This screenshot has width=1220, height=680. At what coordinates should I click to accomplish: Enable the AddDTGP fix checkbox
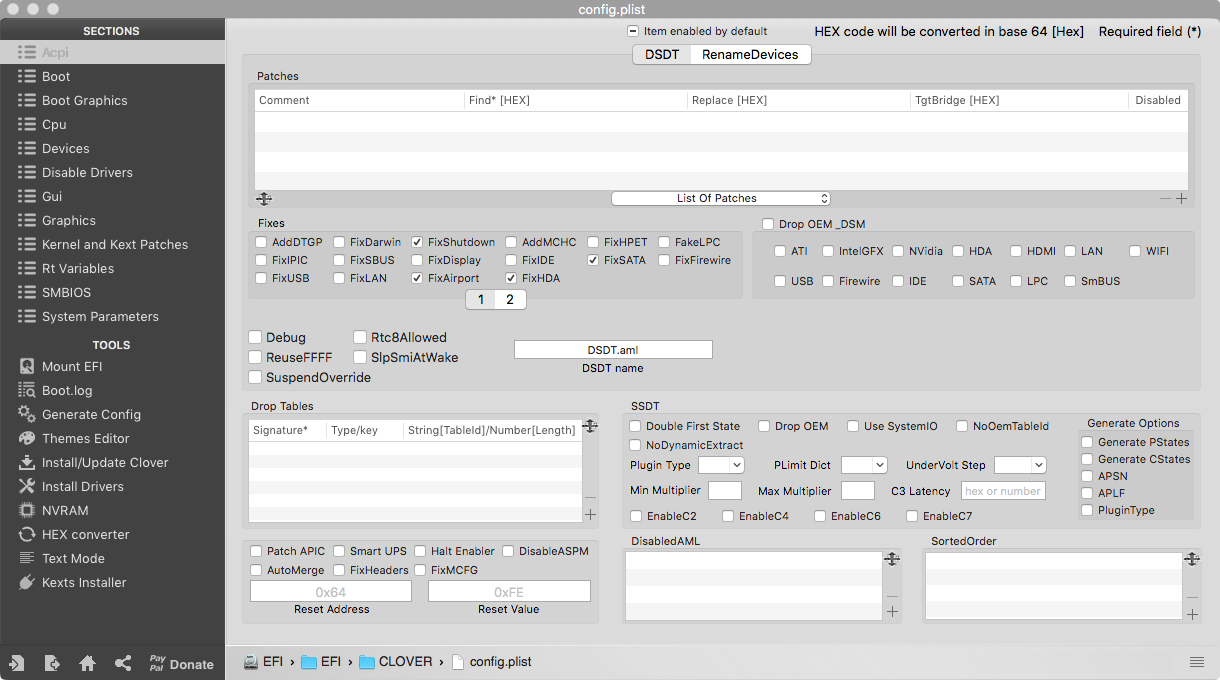point(261,242)
